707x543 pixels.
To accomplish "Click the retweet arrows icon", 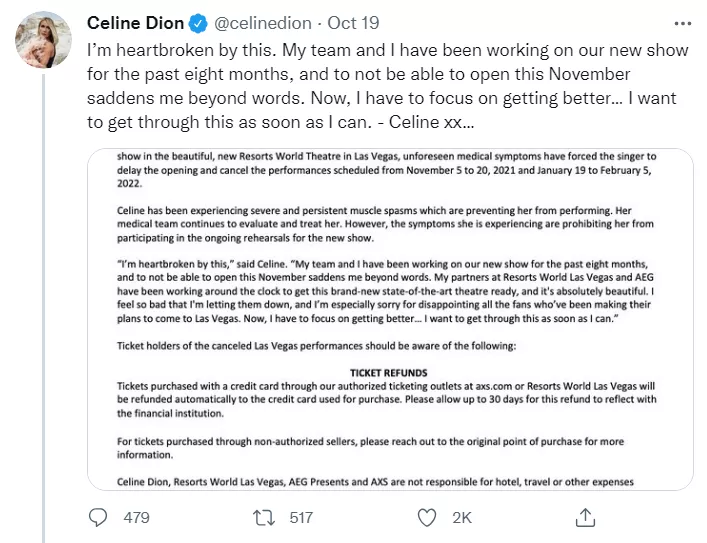I will [x=264, y=517].
